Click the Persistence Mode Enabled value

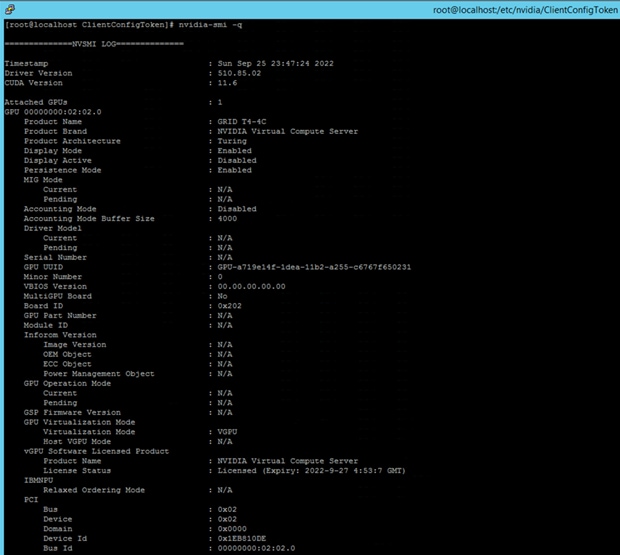(234, 170)
